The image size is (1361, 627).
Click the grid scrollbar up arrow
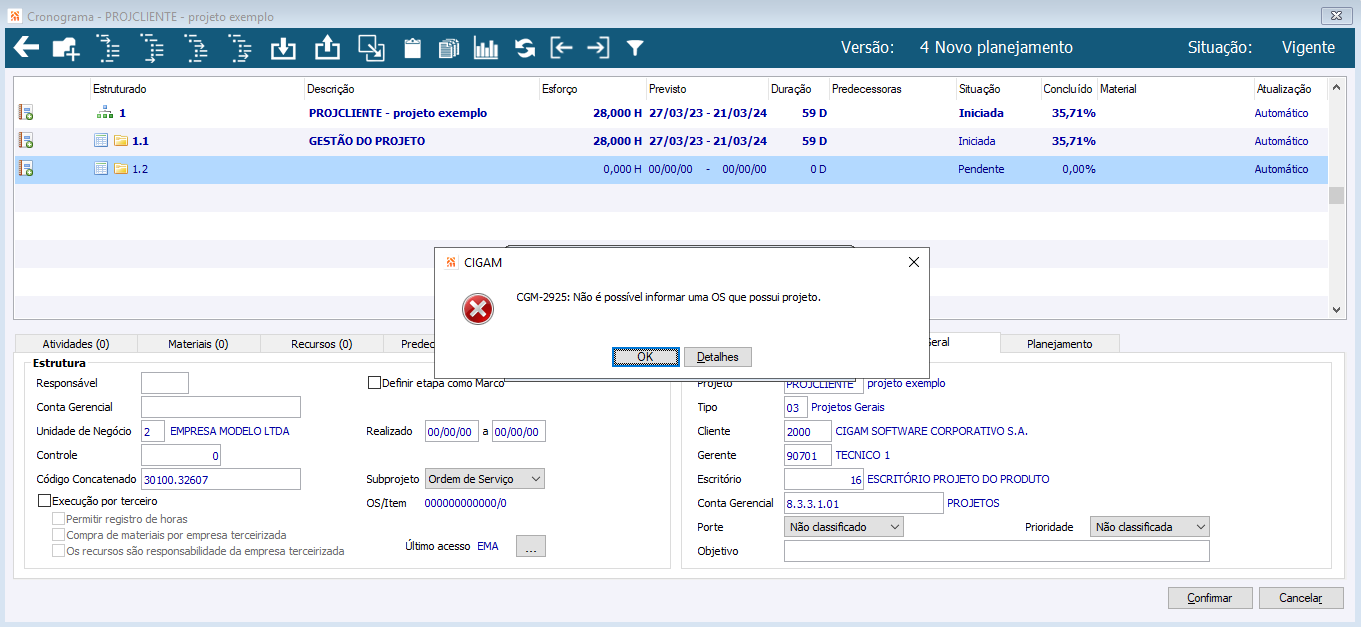1337,89
